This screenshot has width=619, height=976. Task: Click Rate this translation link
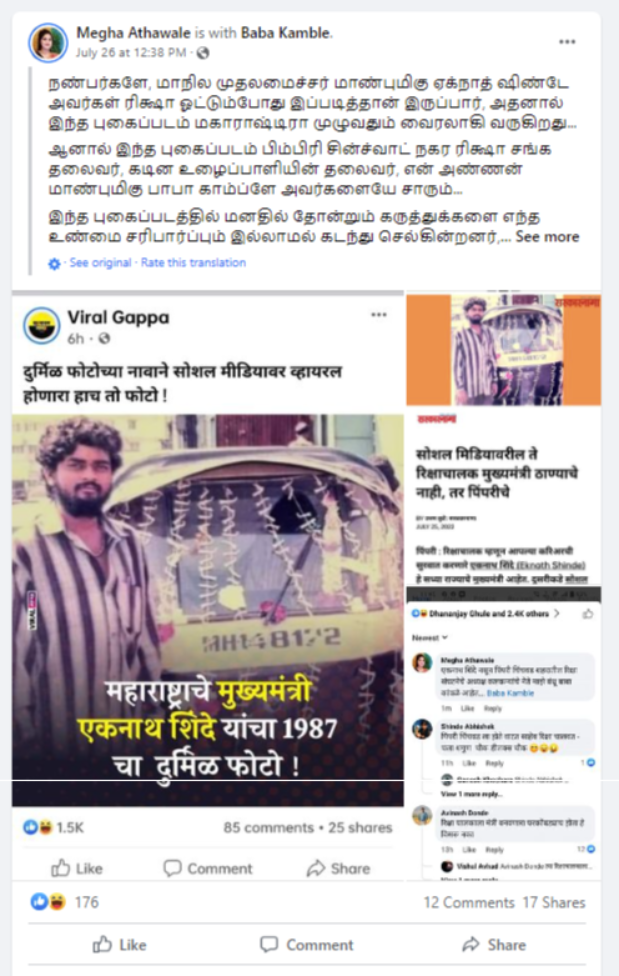pyautogui.click(x=193, y=263)
